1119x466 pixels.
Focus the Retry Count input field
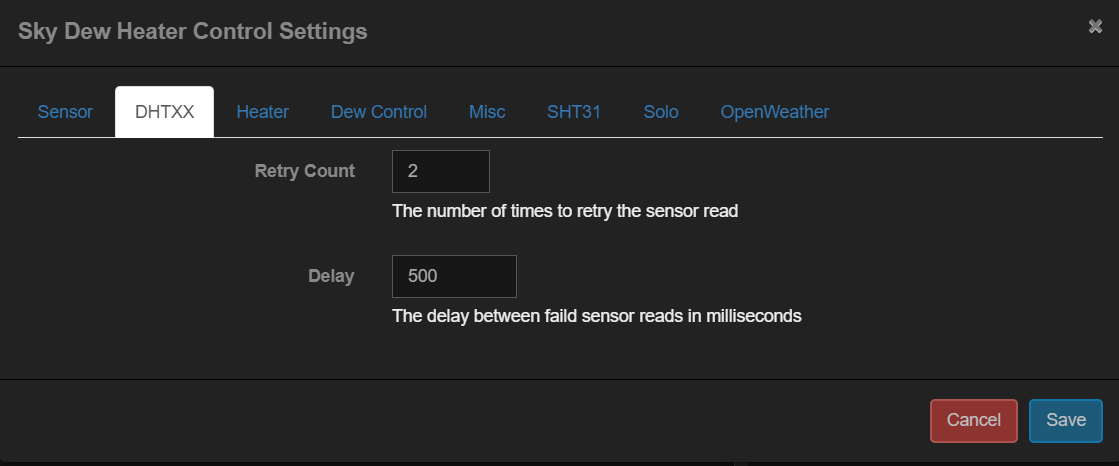[x=440, y=171]
